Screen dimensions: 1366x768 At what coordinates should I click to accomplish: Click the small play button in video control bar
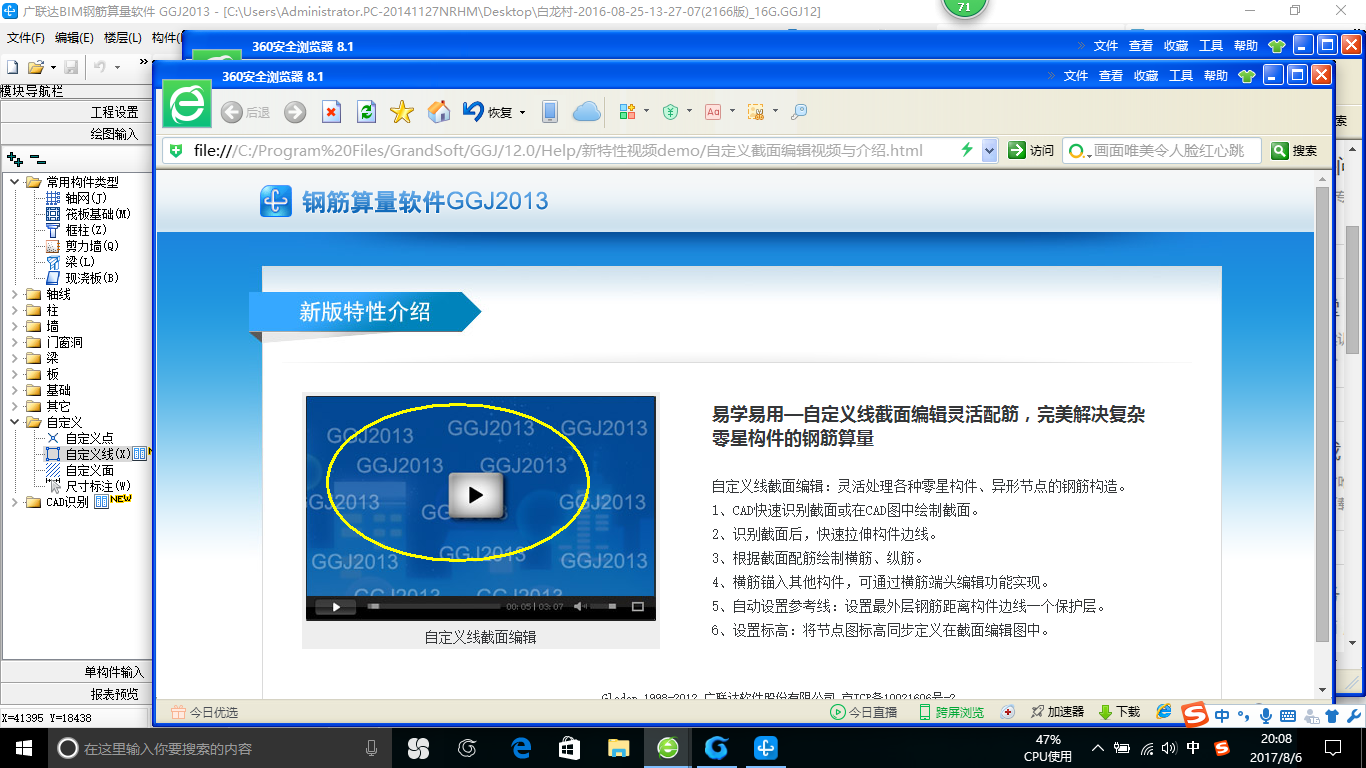336,606
